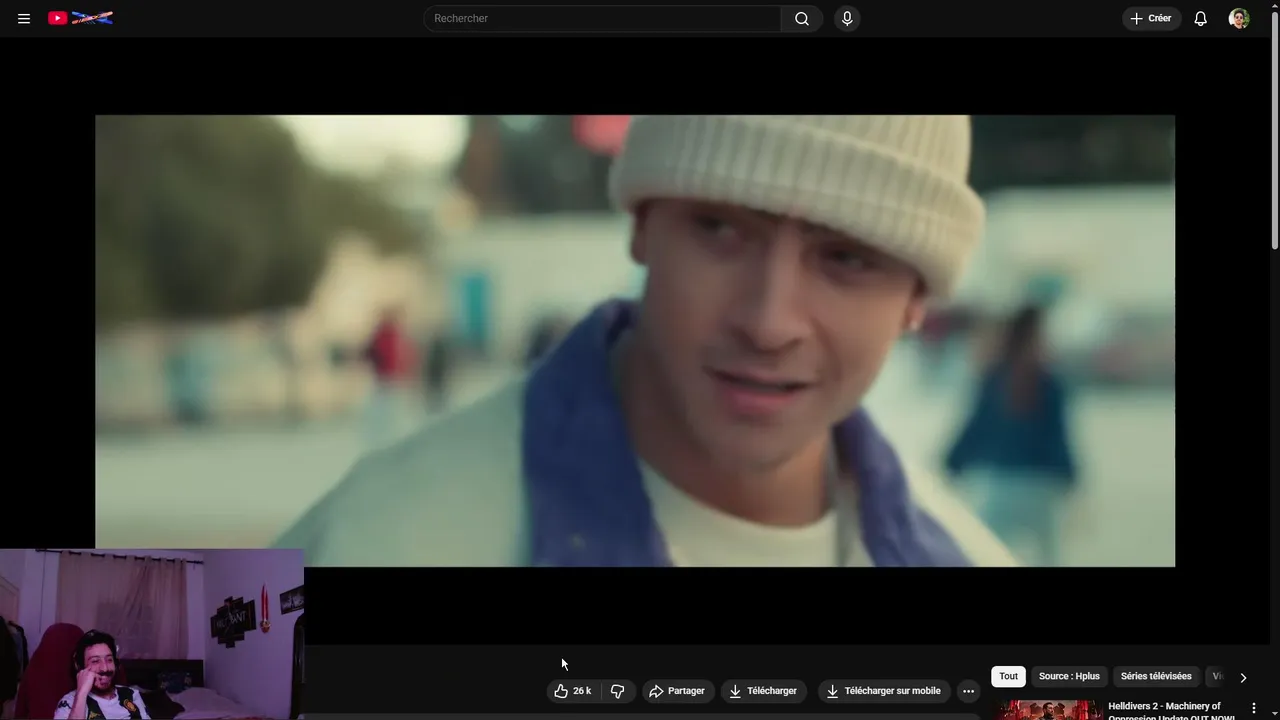Click the Télécharger button
1280x720 pixels.
pos(763,691)
